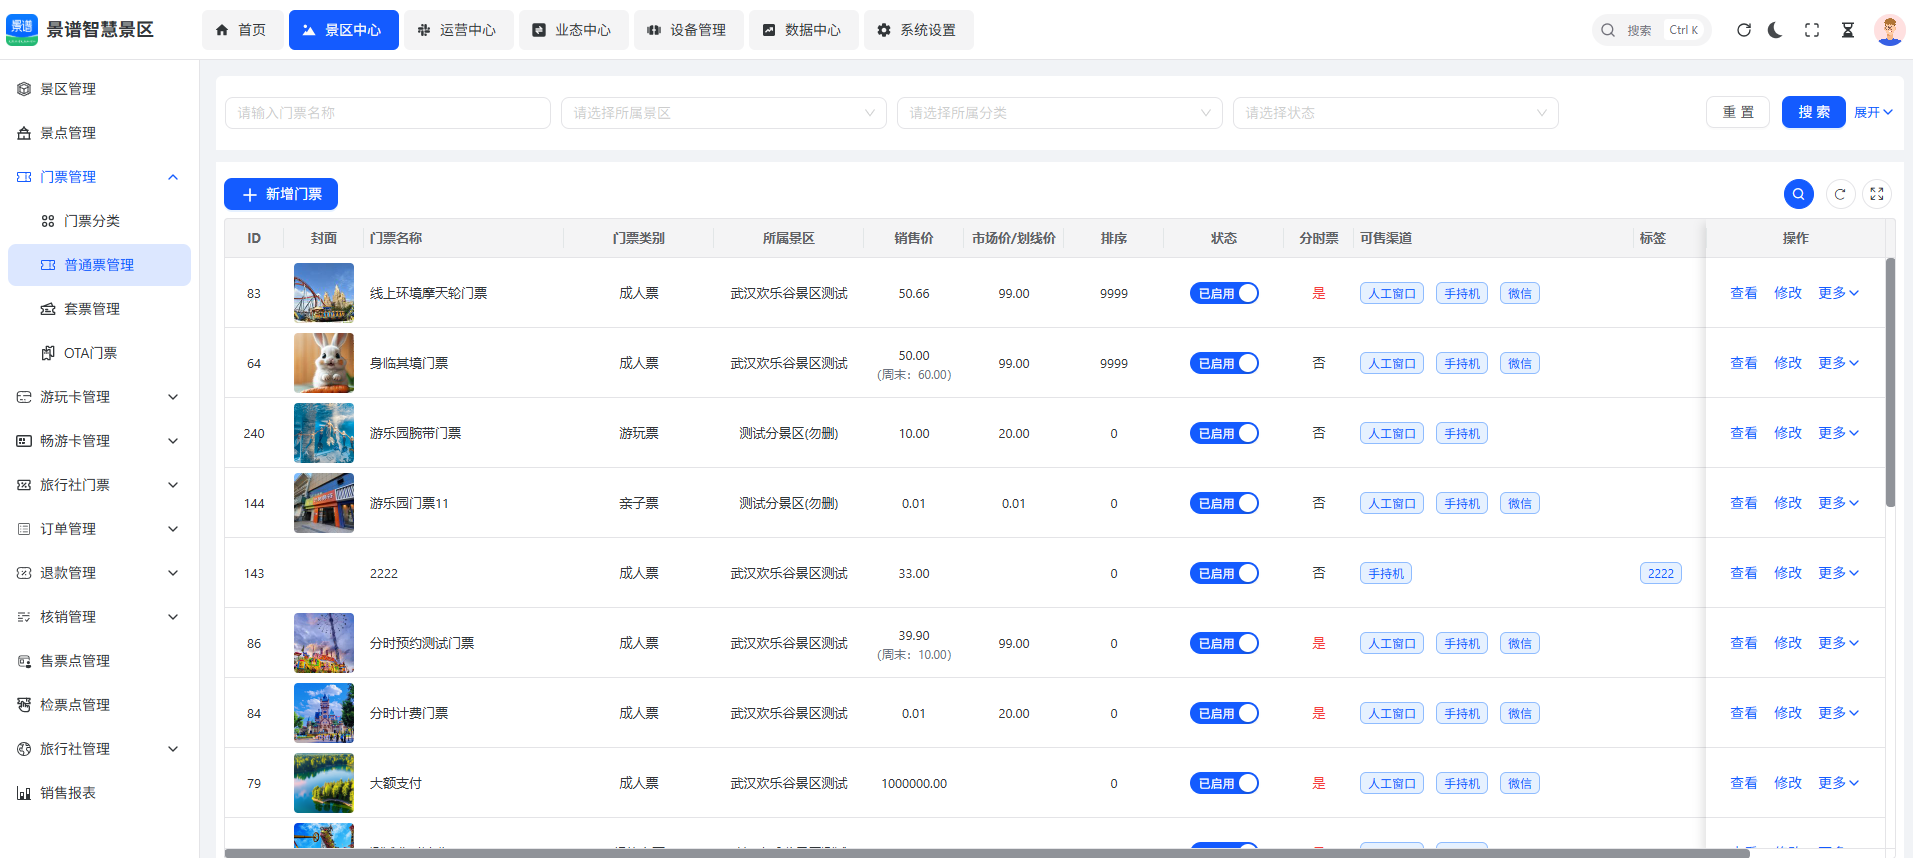Open thumbnail of 线上环境摩天轮门票
The image size is (1913, 858).
(x=324, y=293)
